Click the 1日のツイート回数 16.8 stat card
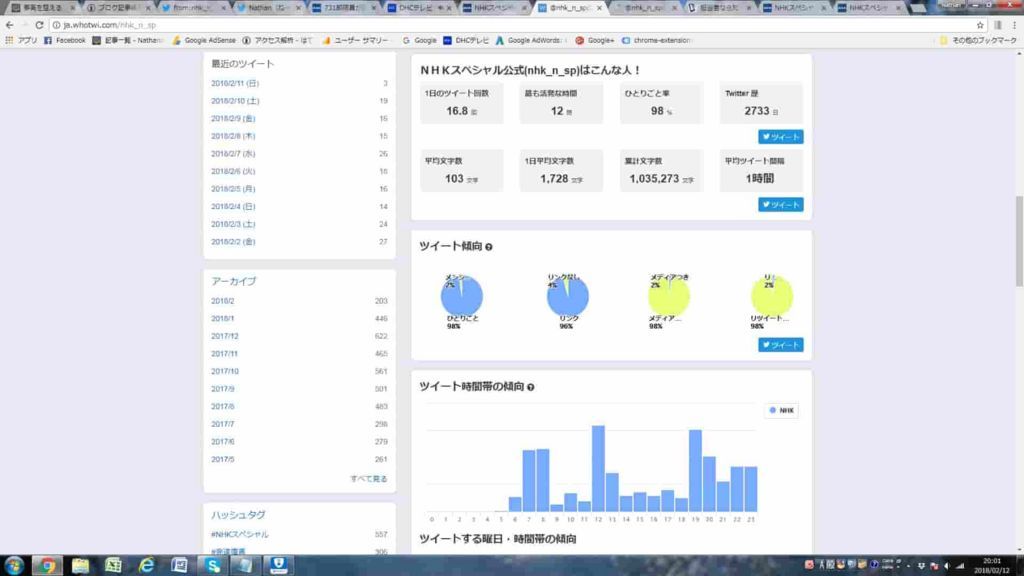This screenshot has width=1024, height=576. point(462,103)
